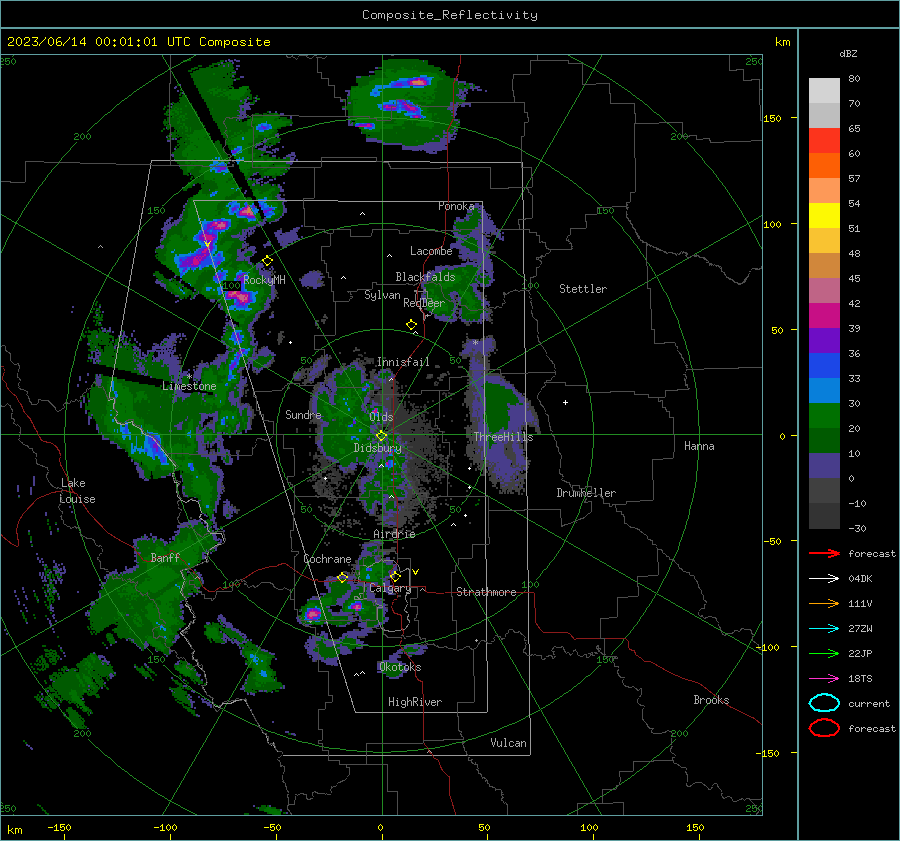Click the yellow diamond marker below Cochrane
This screenshot has width=900, height=841.
342,577
